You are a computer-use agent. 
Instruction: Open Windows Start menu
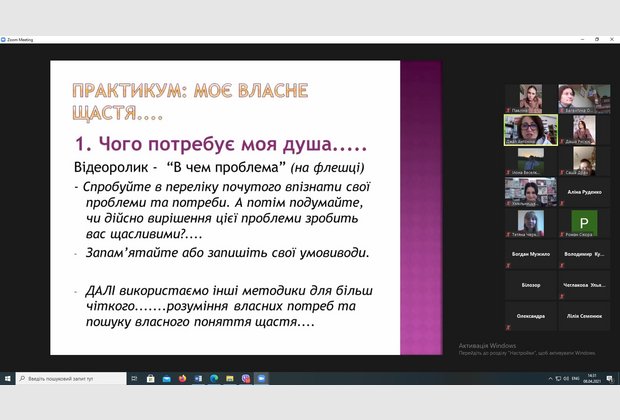tap(8, 378)
